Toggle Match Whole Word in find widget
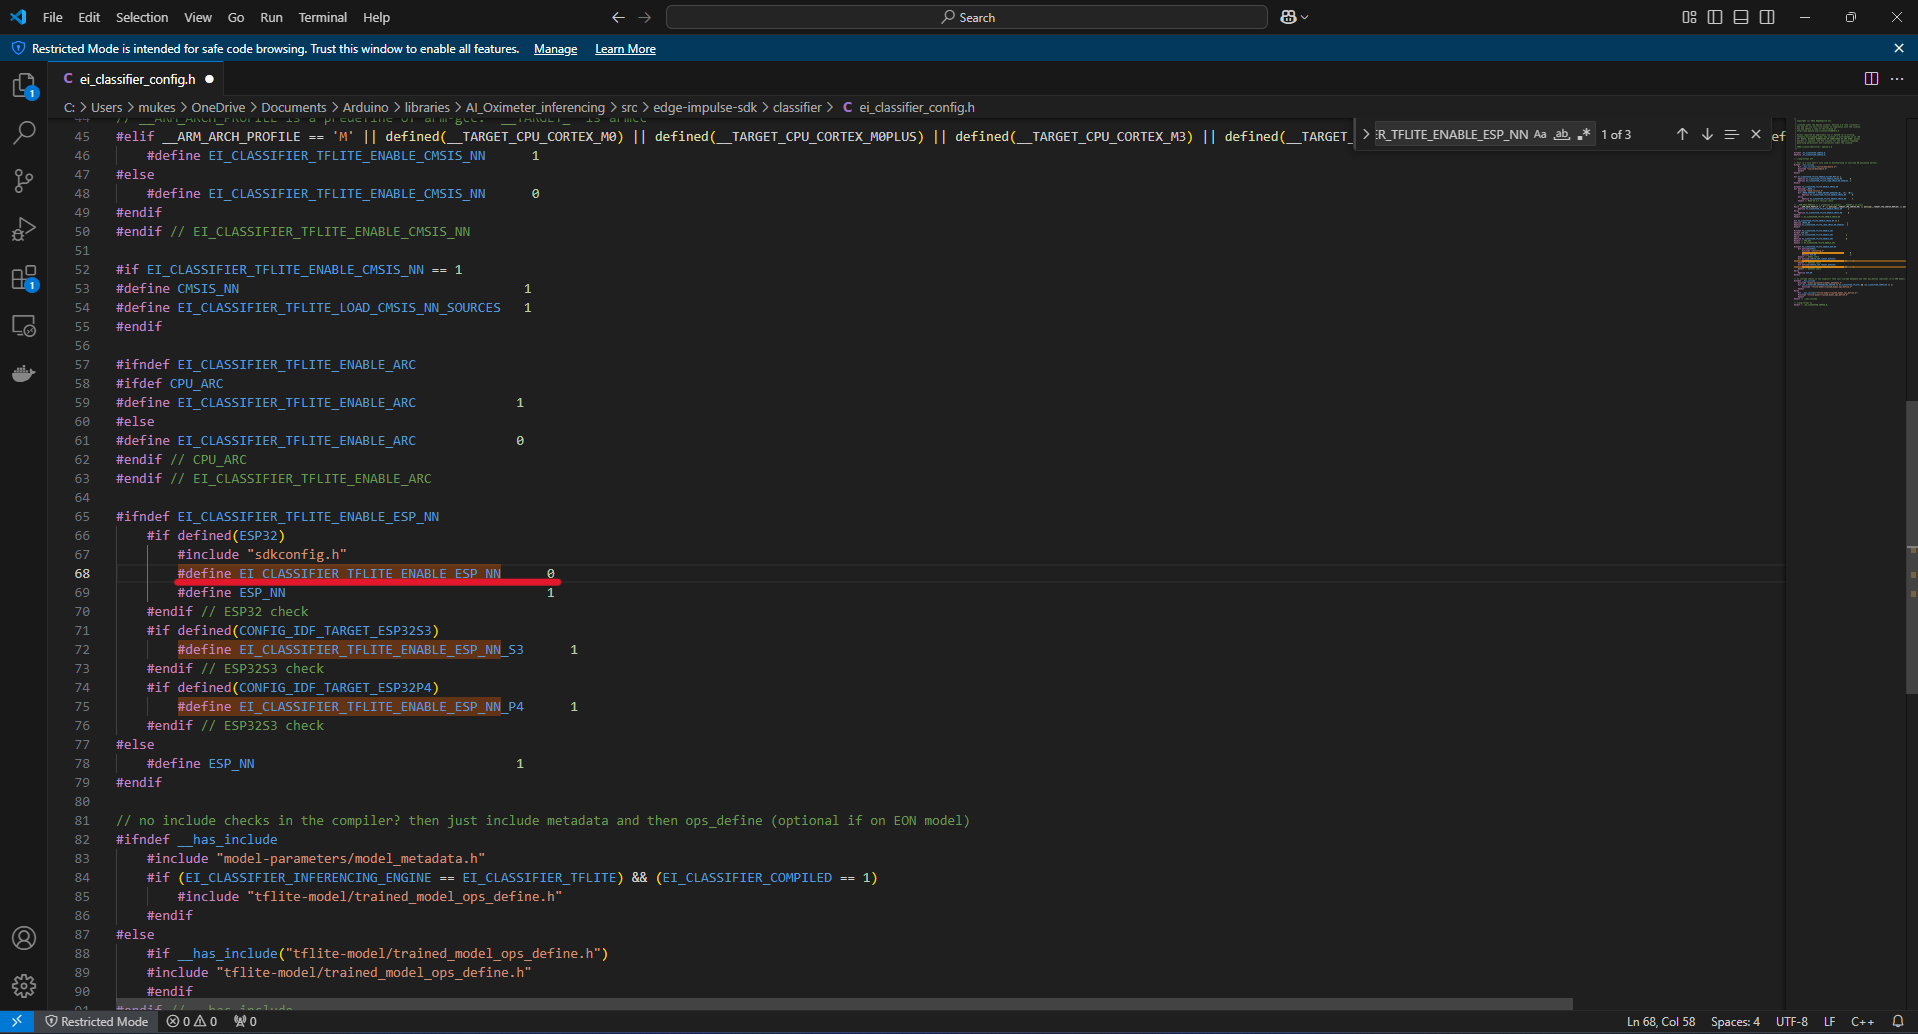The width and height of the screenshot is (1918, 1034). pos(1561,134)
